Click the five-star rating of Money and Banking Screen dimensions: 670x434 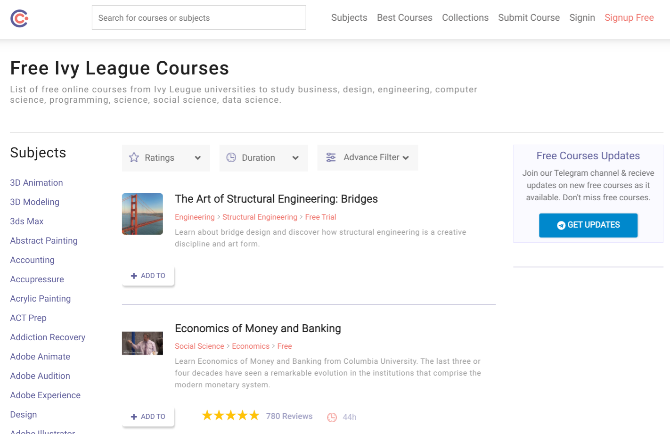click(x=231, y=416)
